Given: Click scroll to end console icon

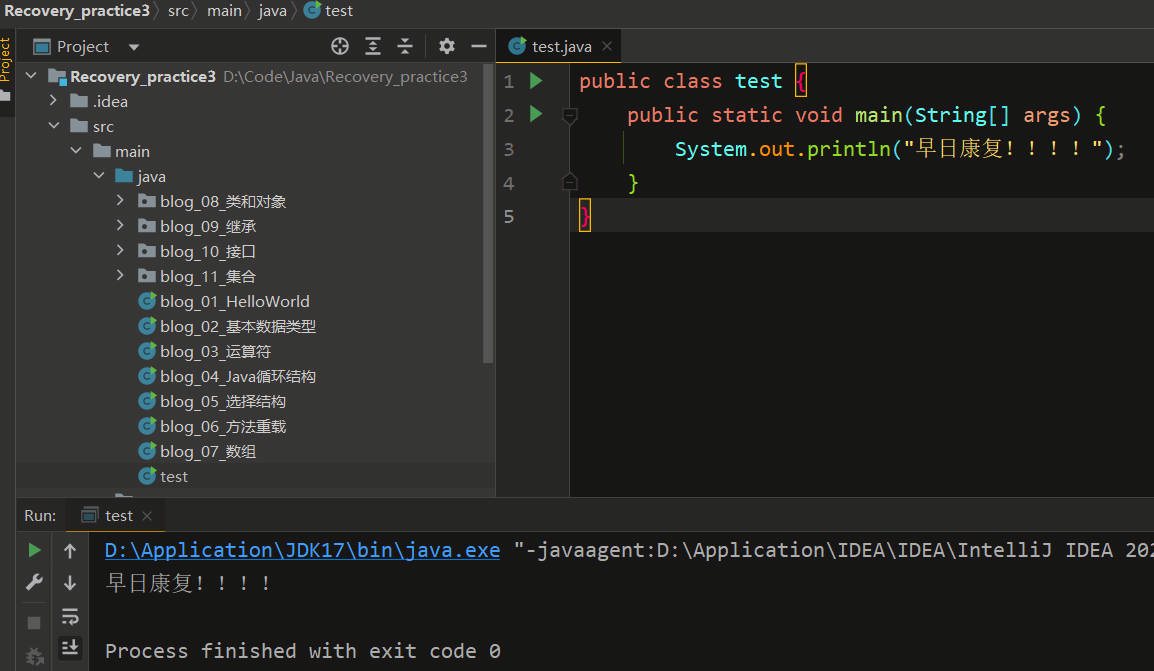Looking at the screenshot, I should click(x=70, y=647).
